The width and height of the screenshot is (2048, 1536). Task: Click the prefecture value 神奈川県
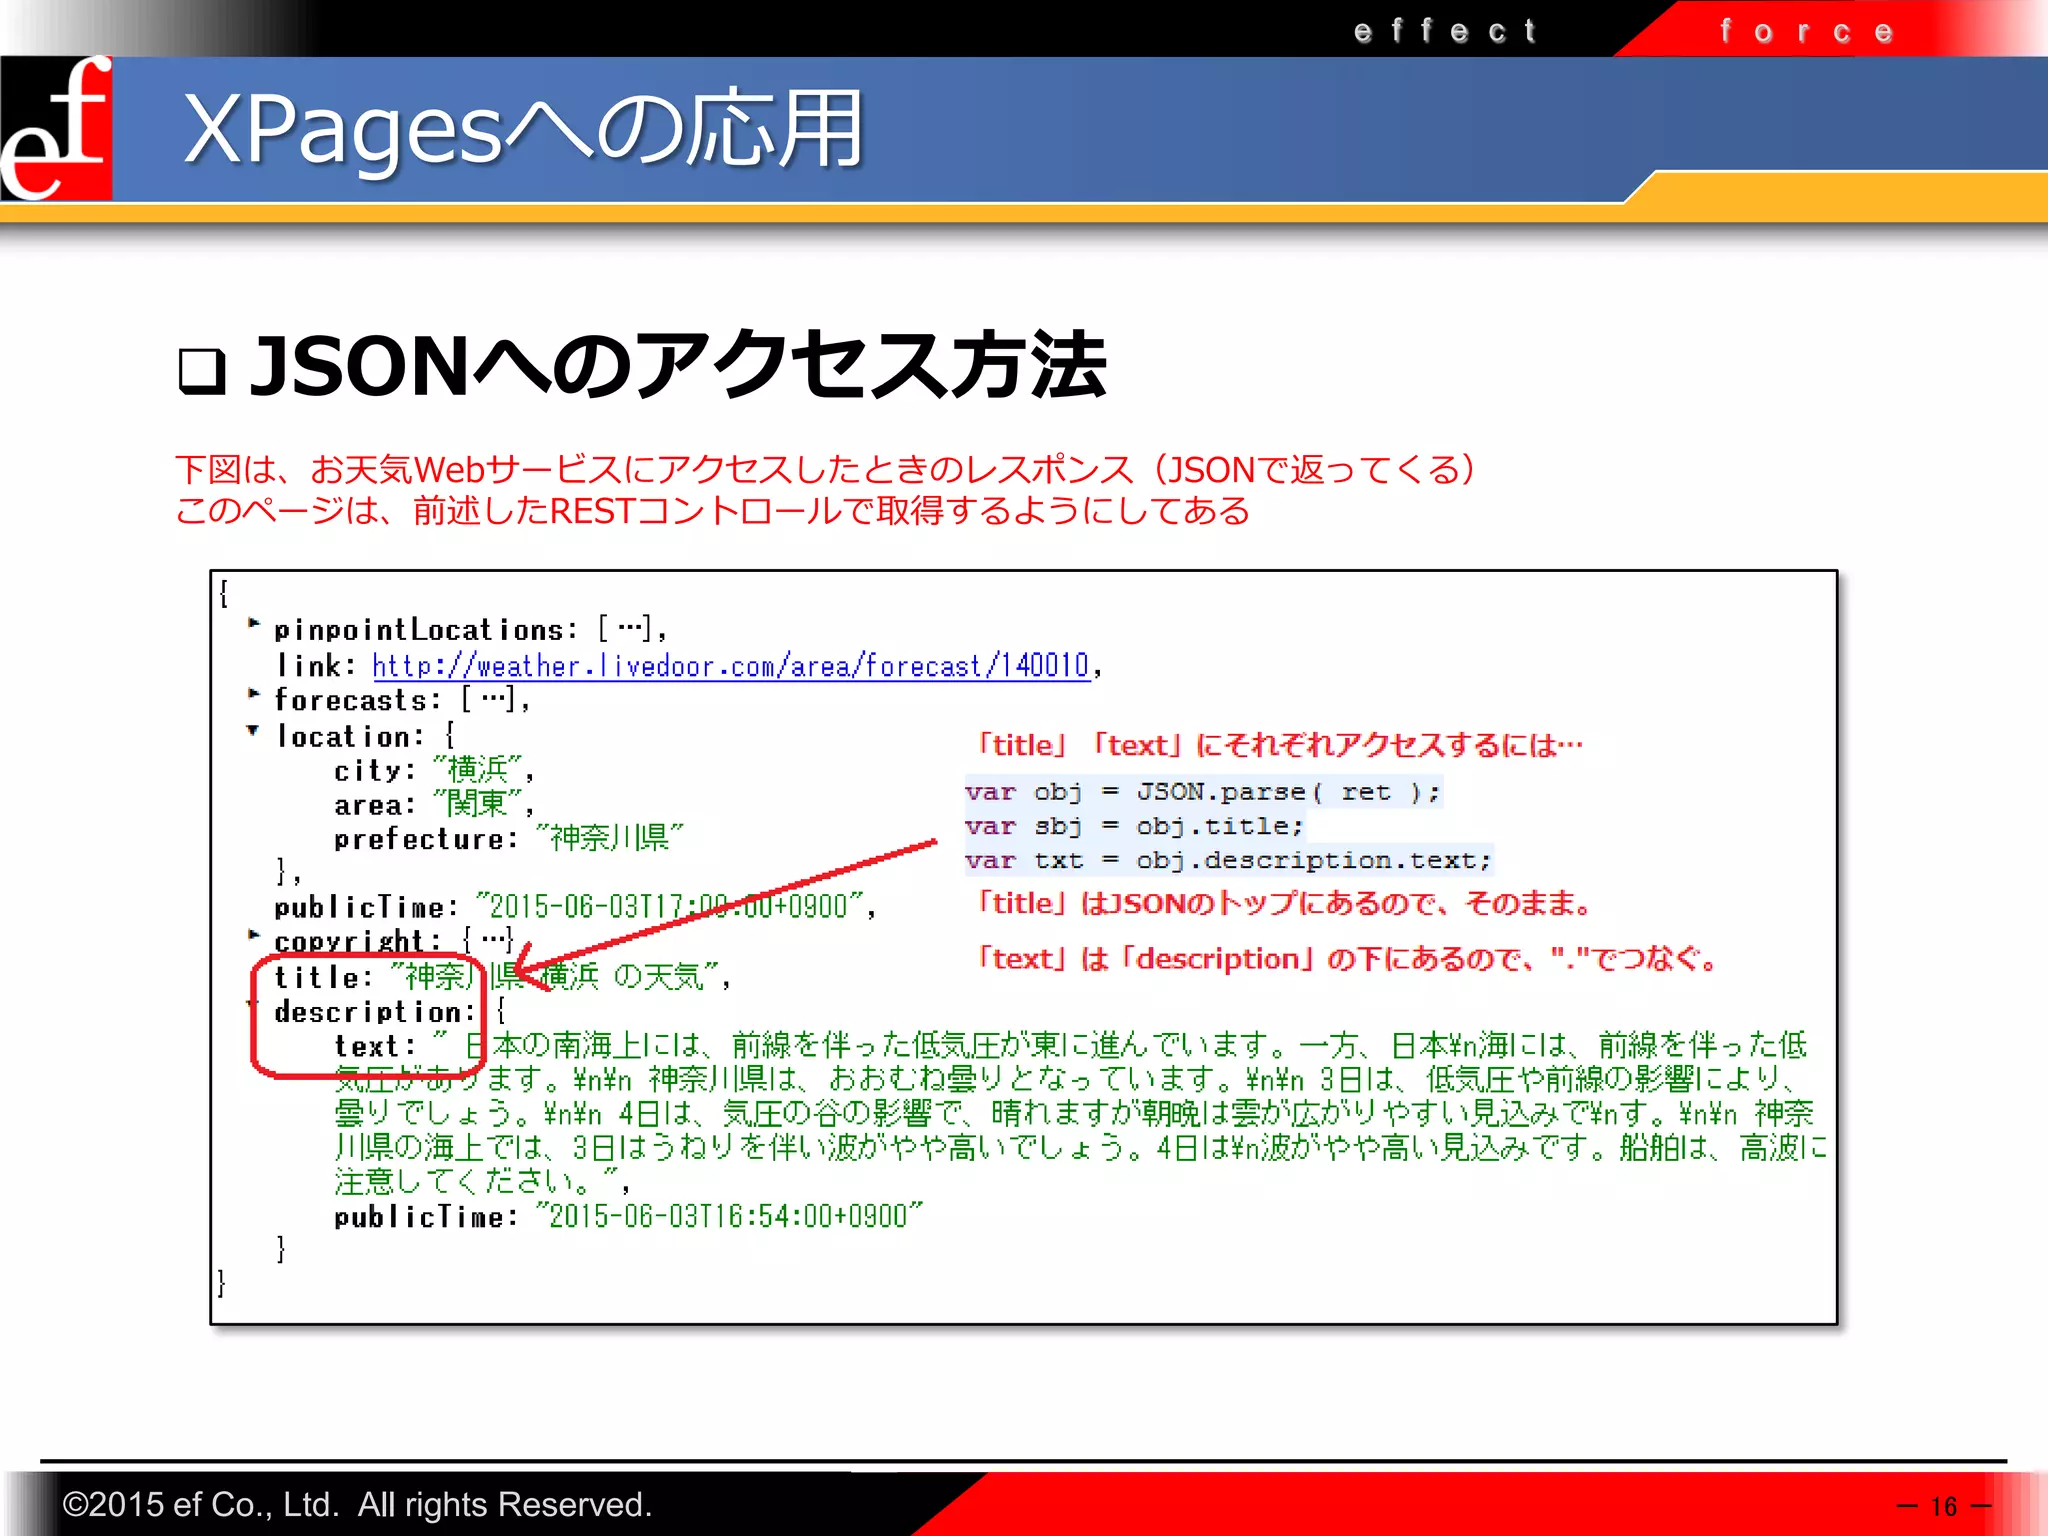pos(609,838)
